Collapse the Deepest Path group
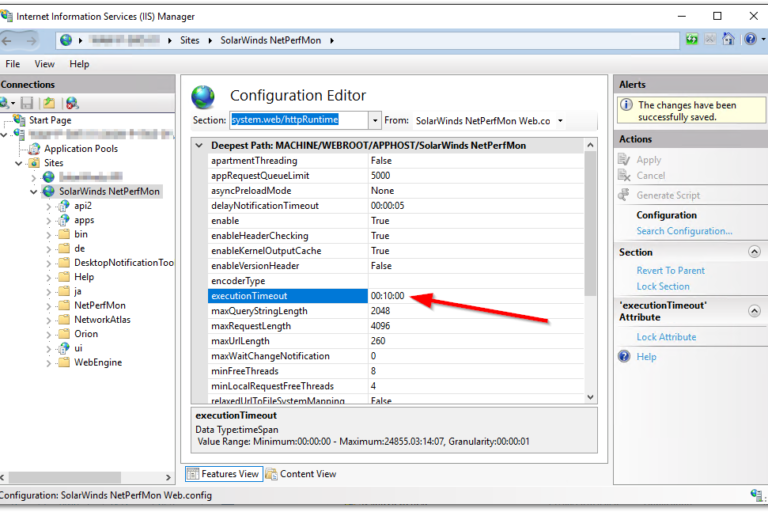This screenshot has height=512, width=768. tap(199, 146)
